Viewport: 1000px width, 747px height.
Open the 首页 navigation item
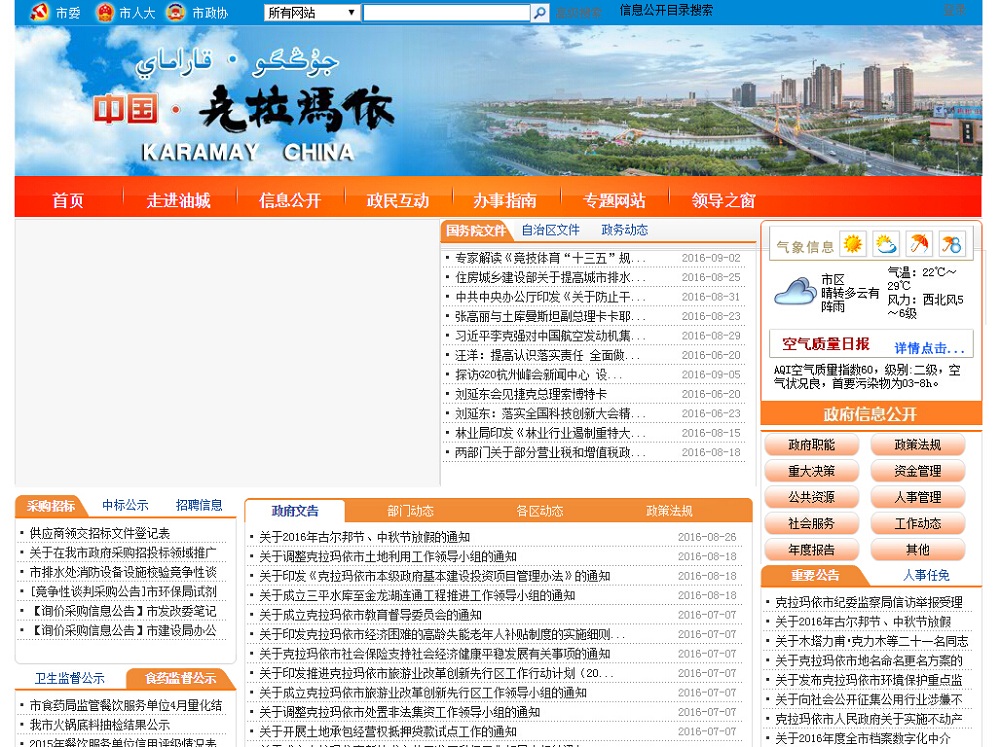click(x=68, y=200)
